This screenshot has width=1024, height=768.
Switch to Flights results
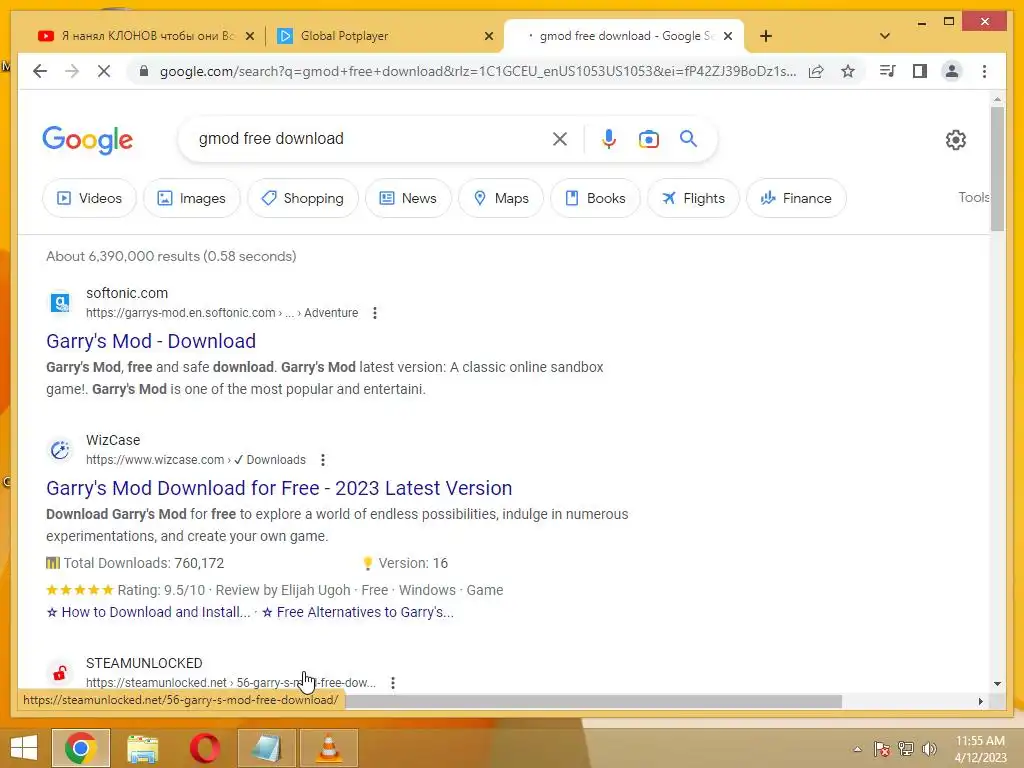(x=693, y=198)
